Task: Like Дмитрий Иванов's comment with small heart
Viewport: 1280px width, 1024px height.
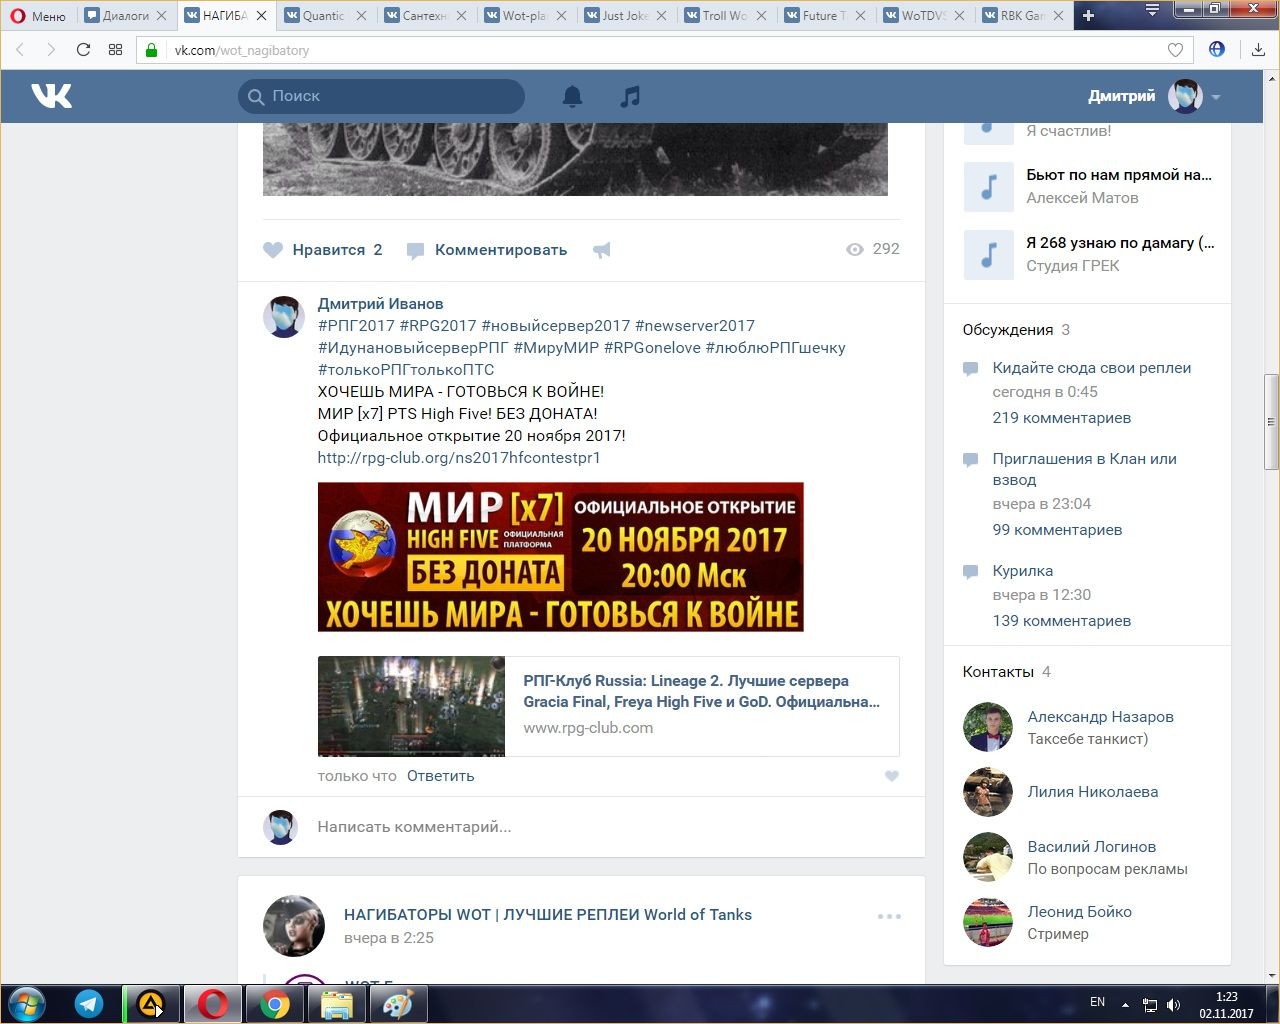Action: (x=891, y=776)
